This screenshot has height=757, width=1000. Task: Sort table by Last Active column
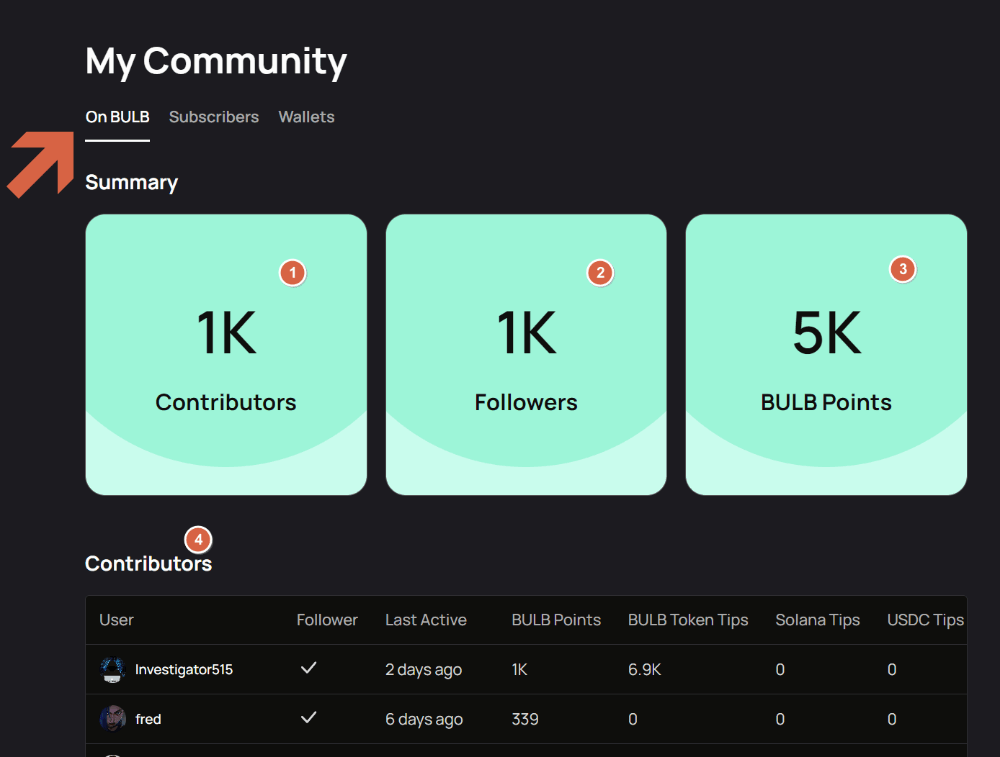[x=426, y=620]
